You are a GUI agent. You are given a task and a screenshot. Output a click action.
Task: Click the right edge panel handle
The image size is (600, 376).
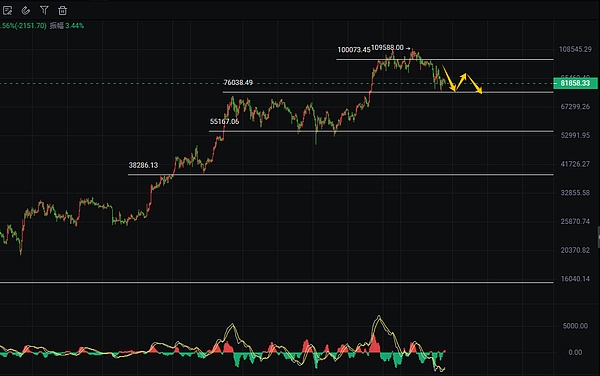pos(598,237)
